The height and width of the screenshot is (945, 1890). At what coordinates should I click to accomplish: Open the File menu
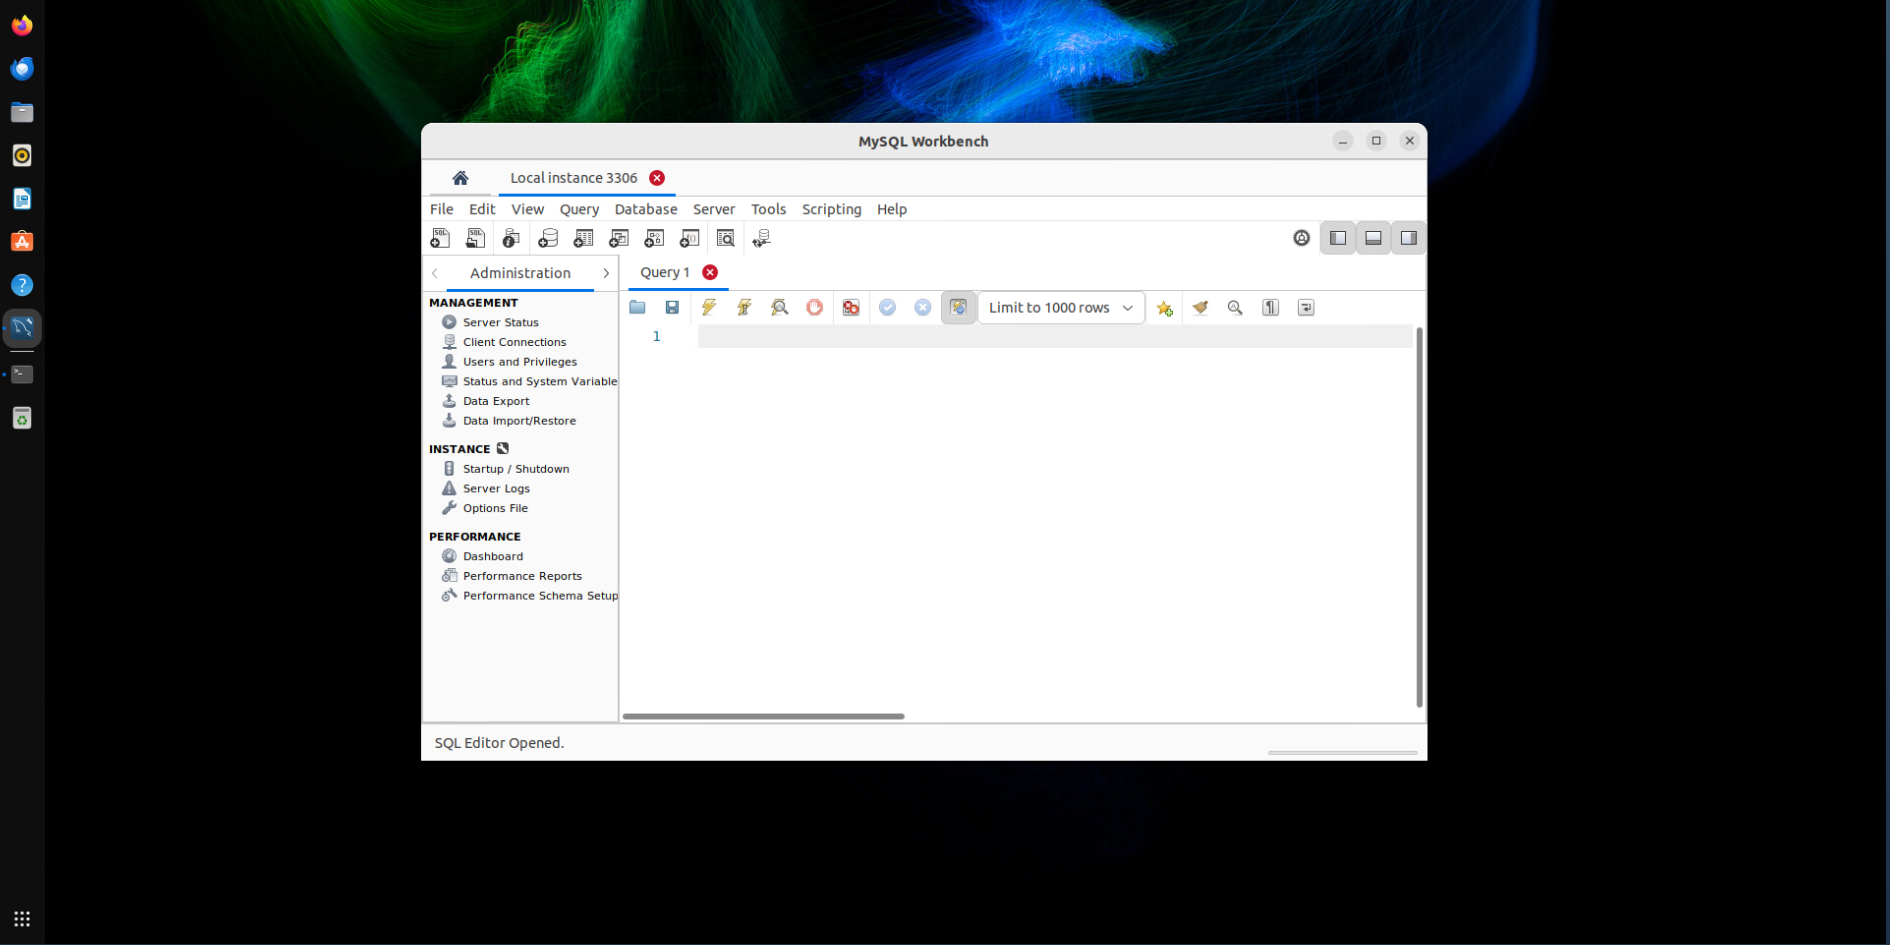point(441,209)
